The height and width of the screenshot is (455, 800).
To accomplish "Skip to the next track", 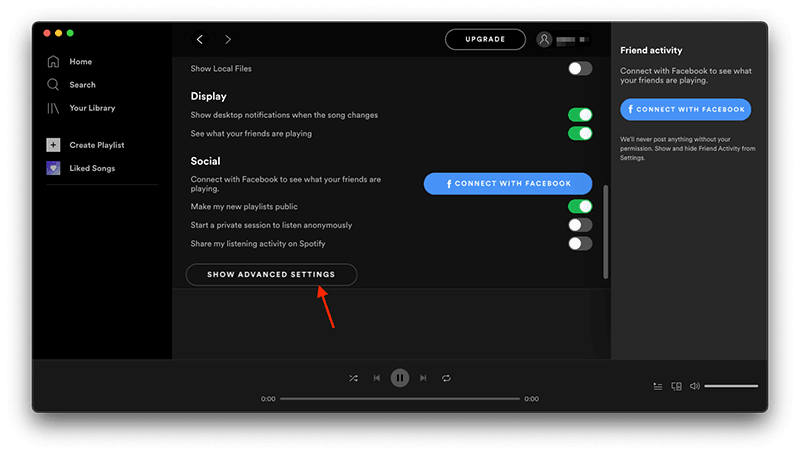I will click(x=423, y=378).
